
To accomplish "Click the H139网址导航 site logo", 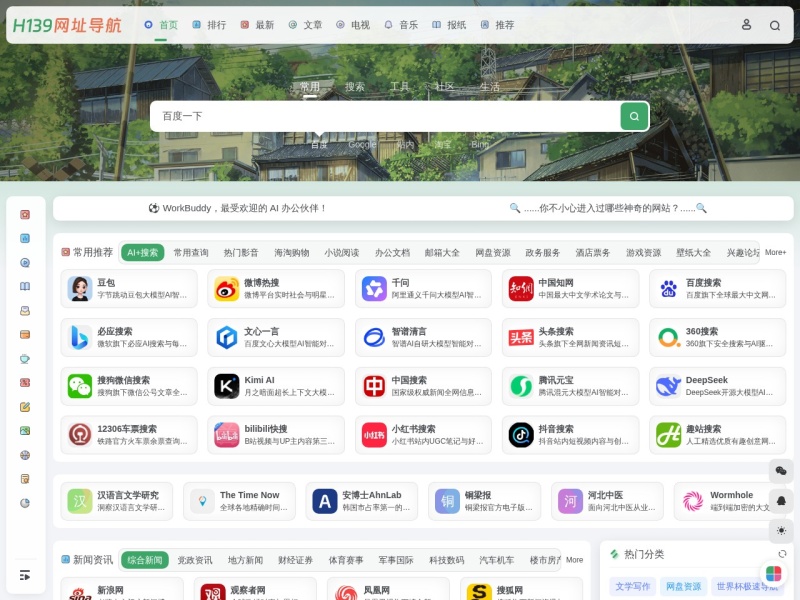I will pos(67,25).
